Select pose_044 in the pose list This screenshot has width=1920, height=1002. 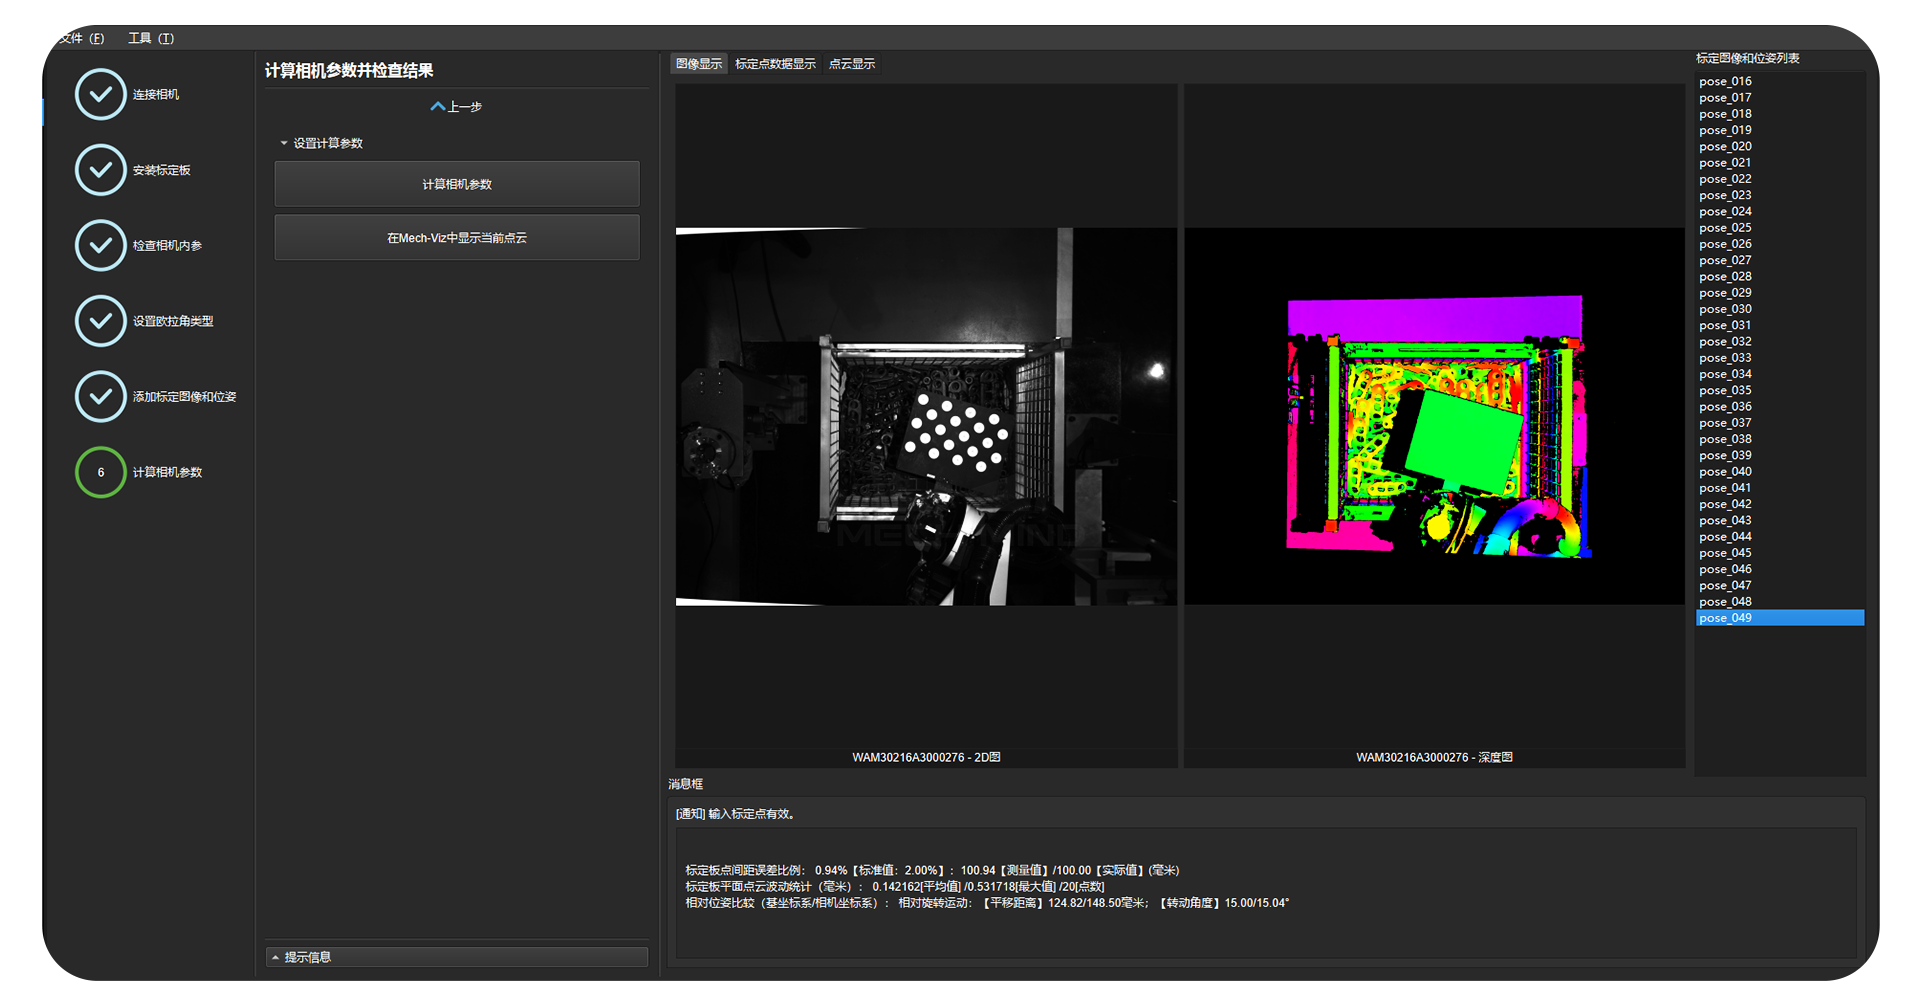click(1780, 536)
